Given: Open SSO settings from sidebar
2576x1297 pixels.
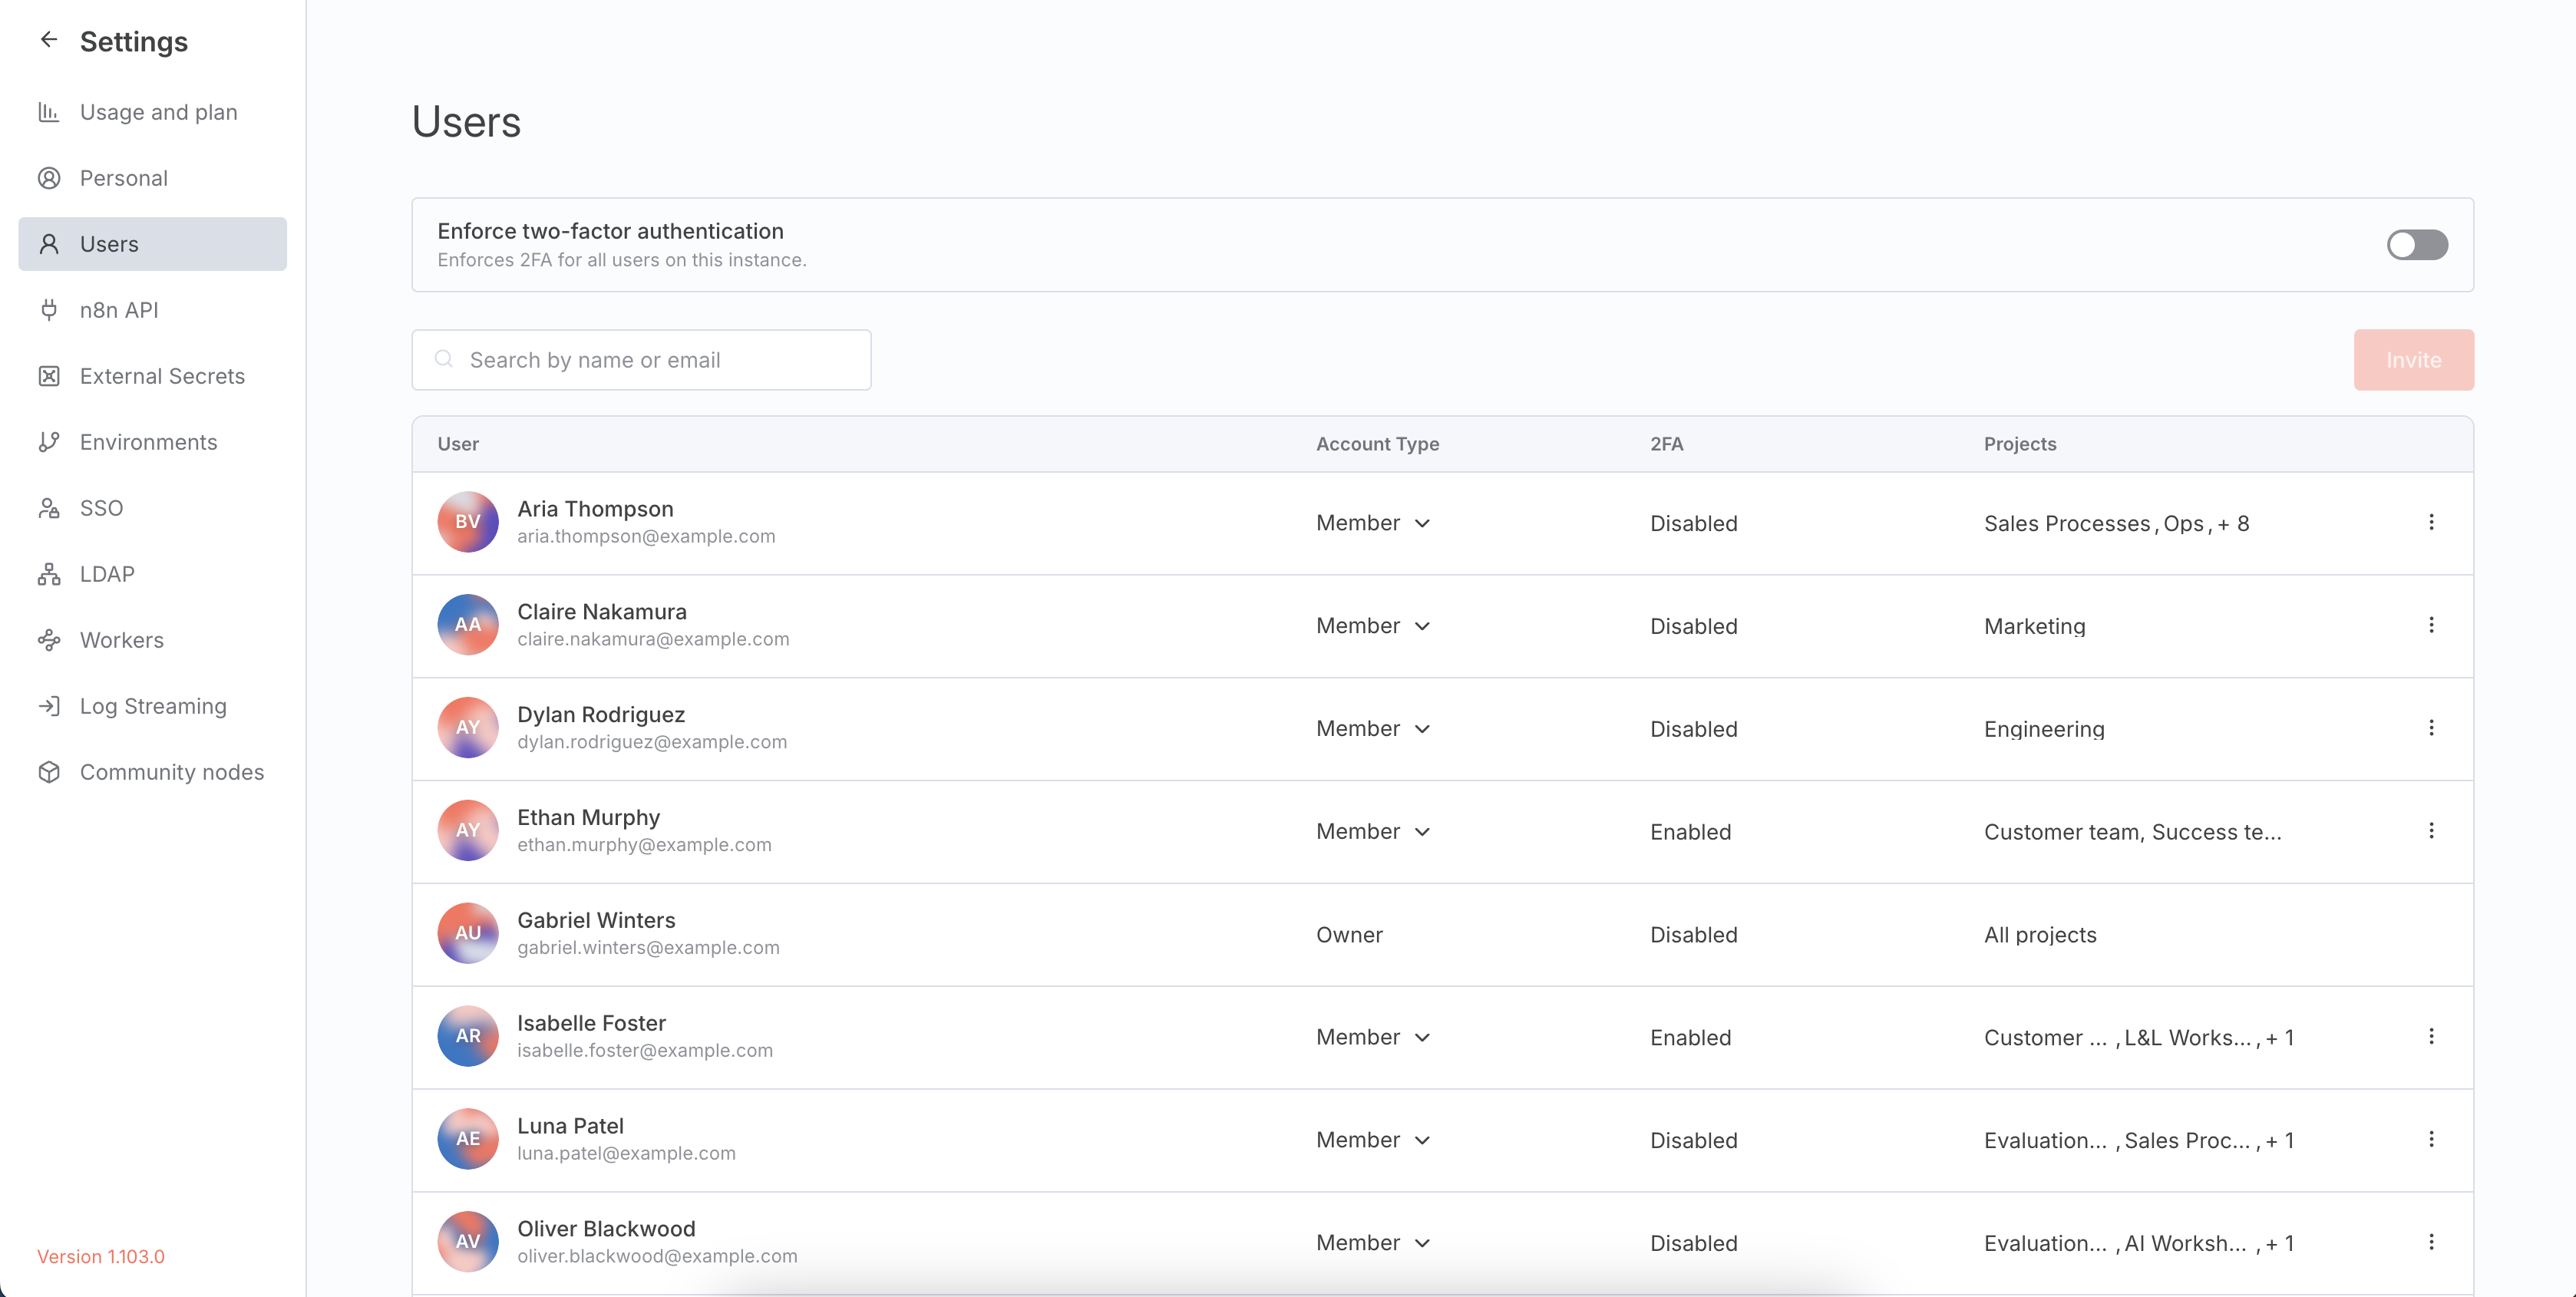Looking at the screenshot, I should 100,507.
